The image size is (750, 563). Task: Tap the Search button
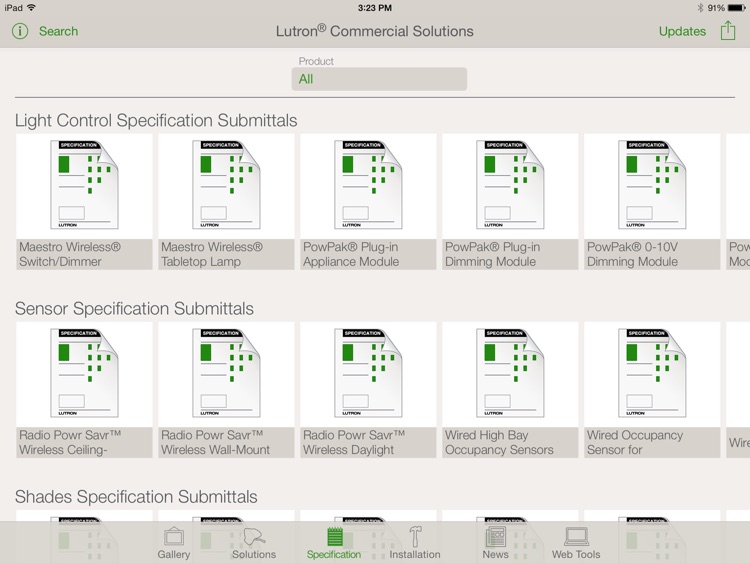point(58,32)
